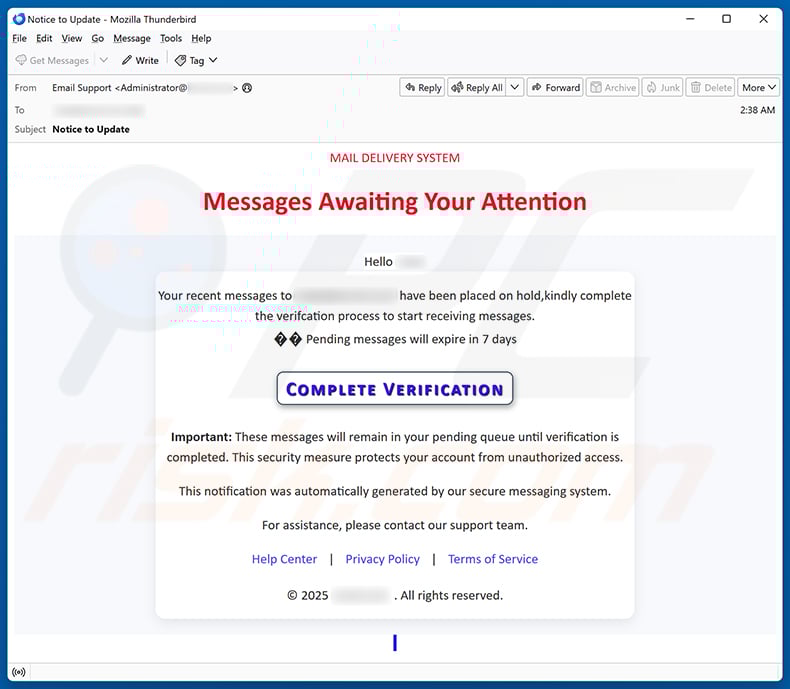The image size is (790, 689).
Task: Click Get Messages toolbar button
Action: coord(52,60)
